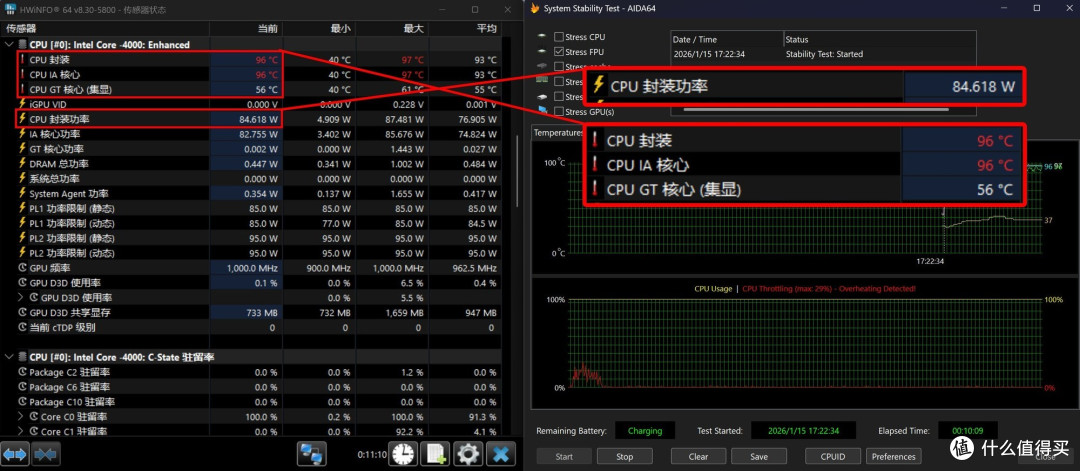
Task: Tick the Stress cache checkbox
Action: click(559, 67)
